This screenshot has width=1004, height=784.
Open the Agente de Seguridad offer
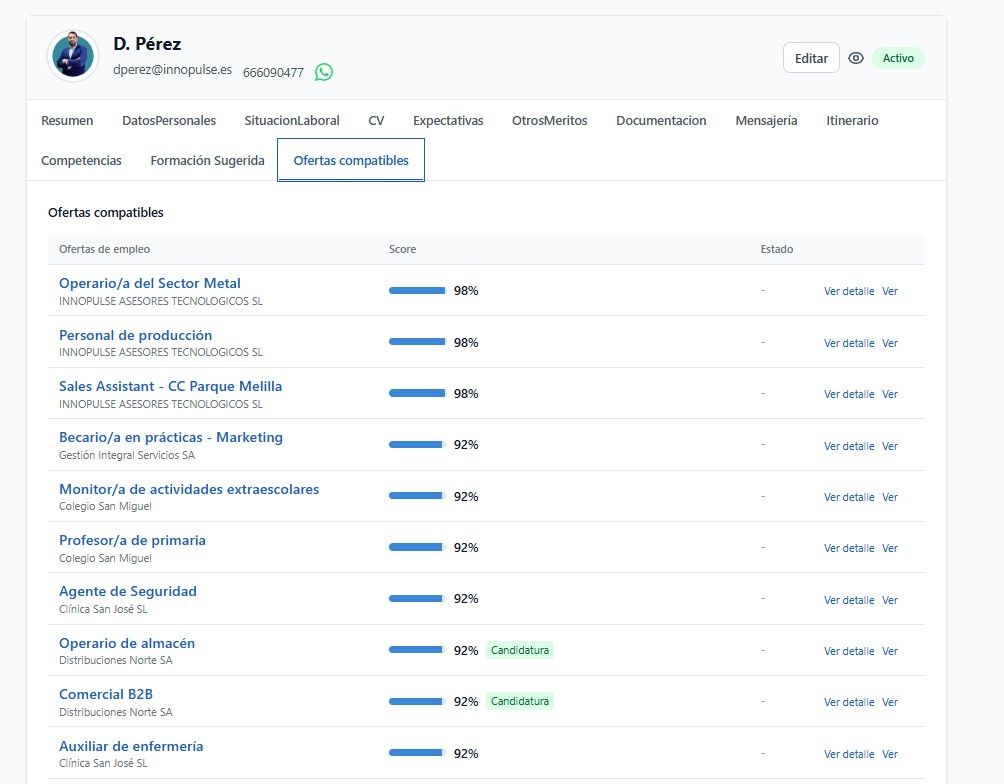coord(128,591)
